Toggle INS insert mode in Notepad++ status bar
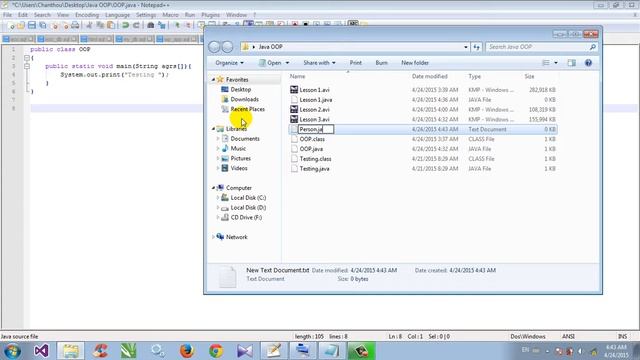The width and height of the screenshot is (640, 360). 622,336
